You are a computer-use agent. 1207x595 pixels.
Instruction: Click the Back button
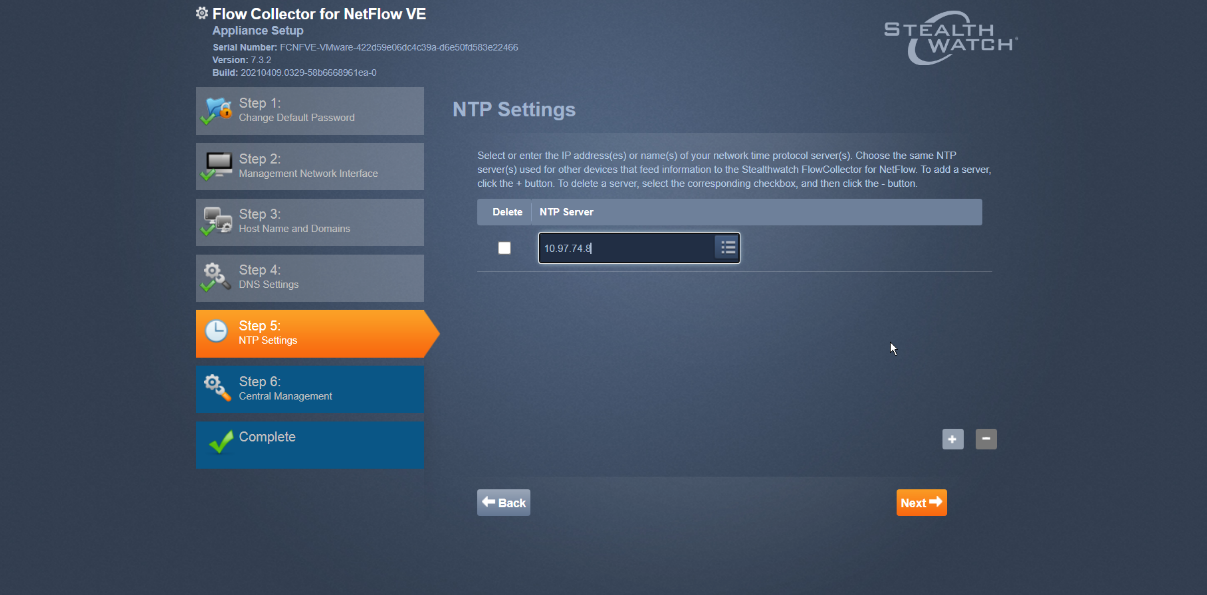(503, 502)
